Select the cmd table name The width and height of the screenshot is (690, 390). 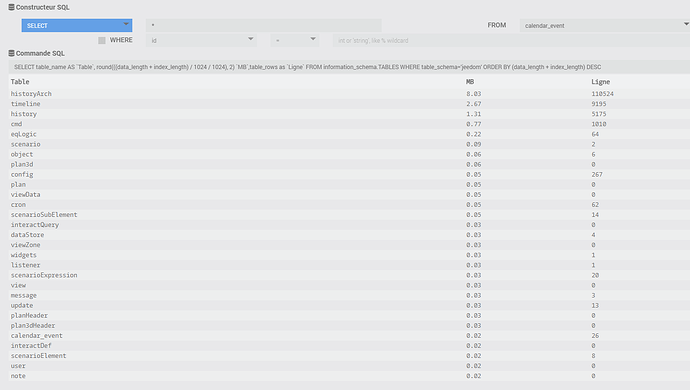tap(16, 124)
